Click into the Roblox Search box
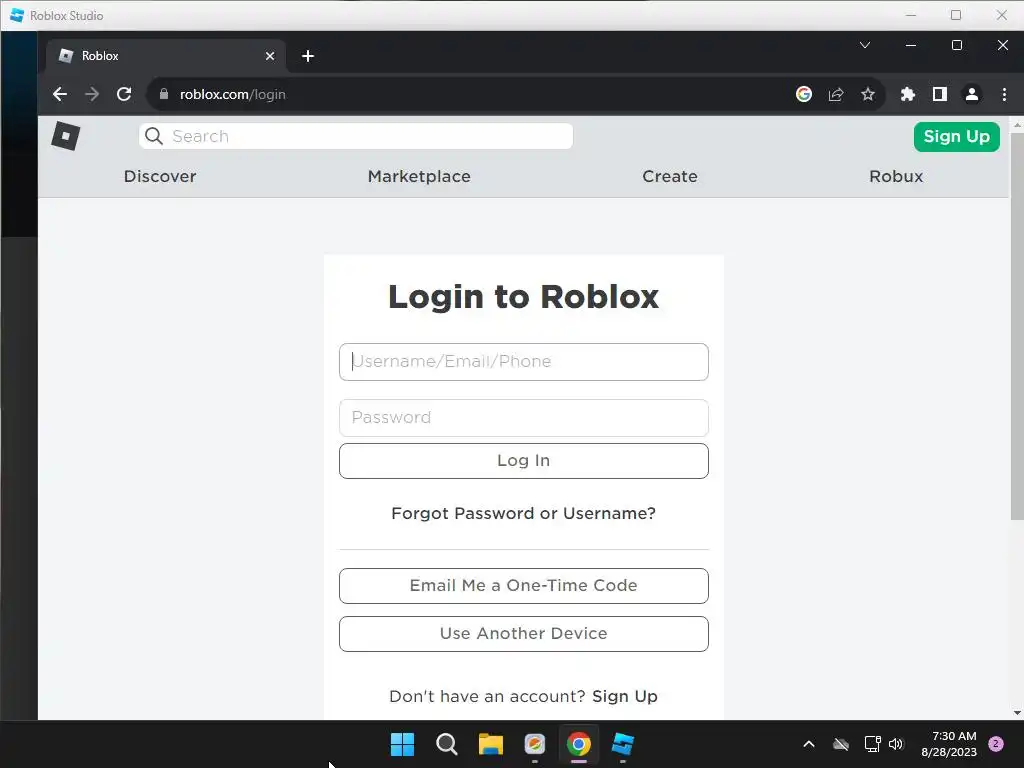Screen dimensions: 1024x768 (x=356, y=136)
